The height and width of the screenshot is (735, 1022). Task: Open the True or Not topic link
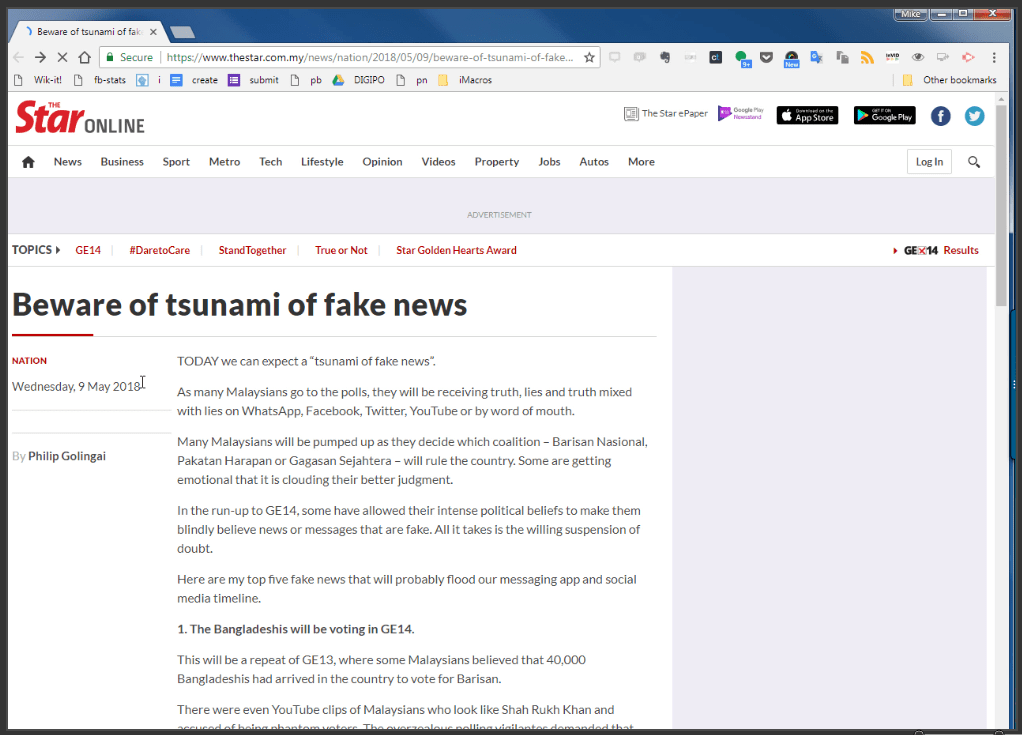tap(341, 250)
